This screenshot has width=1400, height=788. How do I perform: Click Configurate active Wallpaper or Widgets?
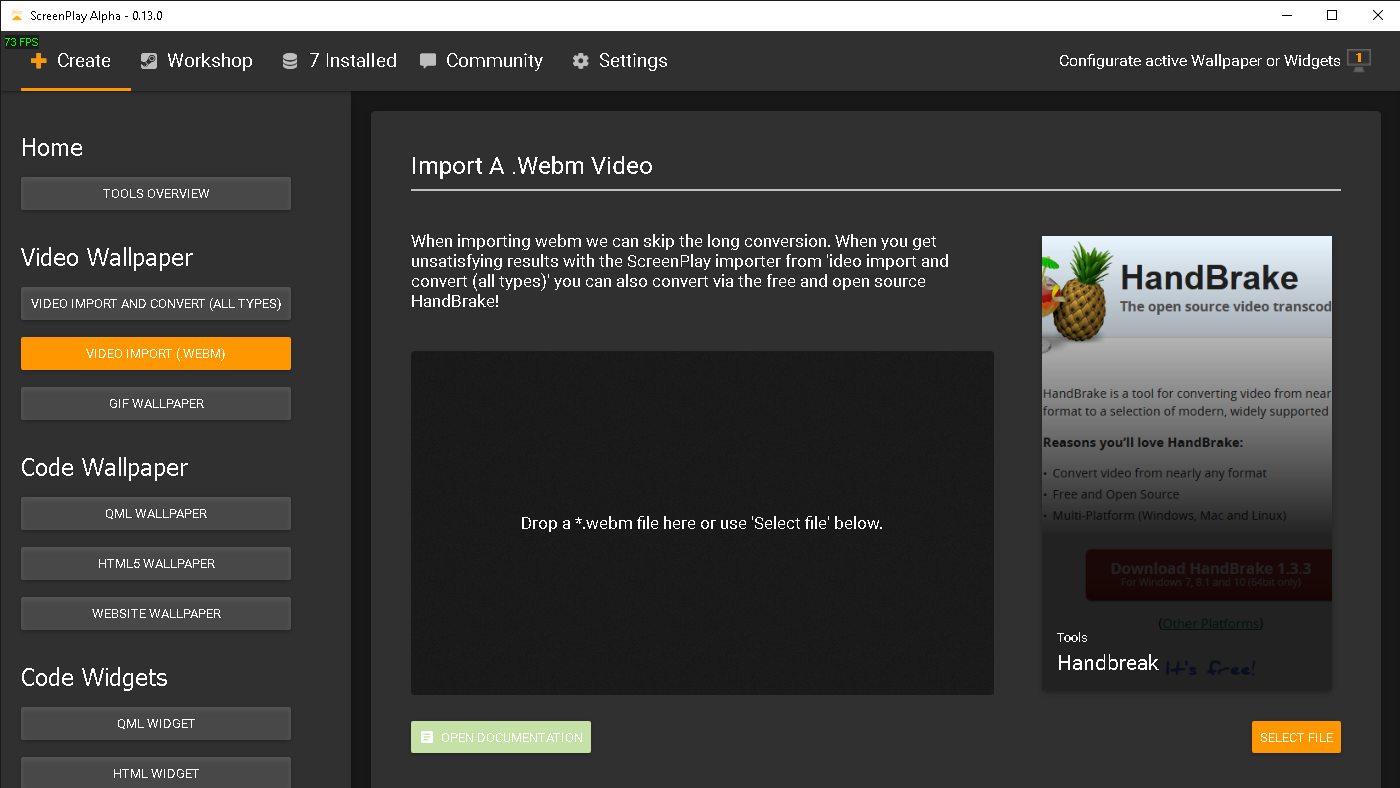(x=1199, y=61)
